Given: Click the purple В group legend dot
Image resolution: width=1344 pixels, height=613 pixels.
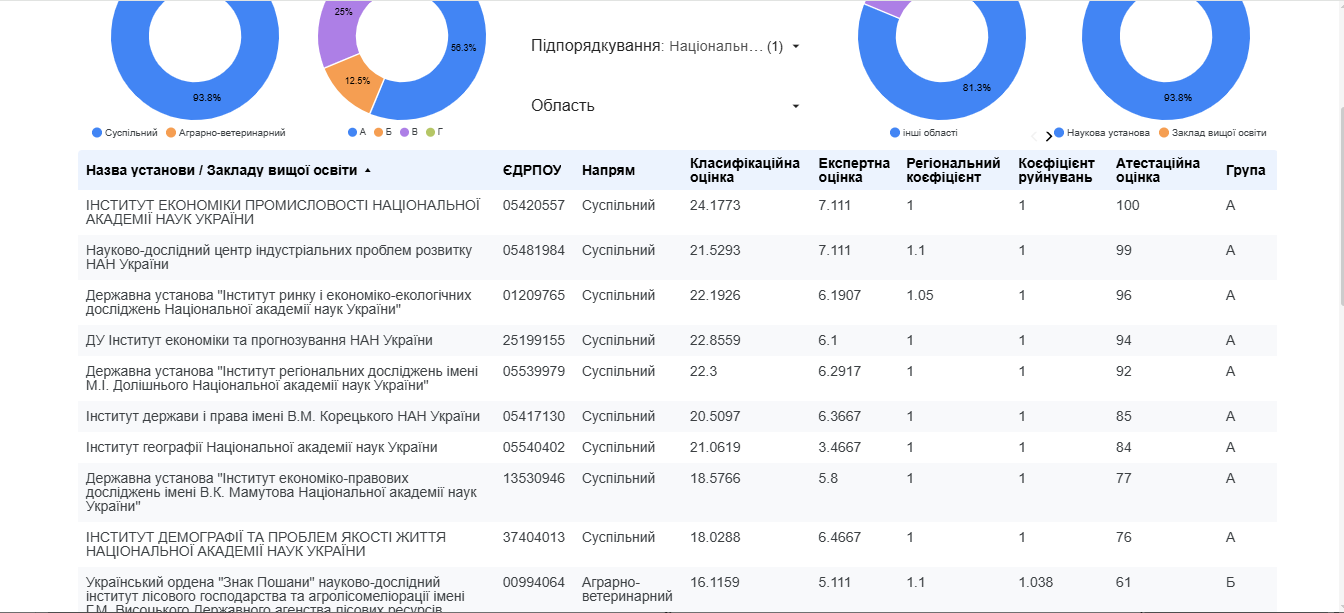Looking at the screenshot, I should coord(405,132).
